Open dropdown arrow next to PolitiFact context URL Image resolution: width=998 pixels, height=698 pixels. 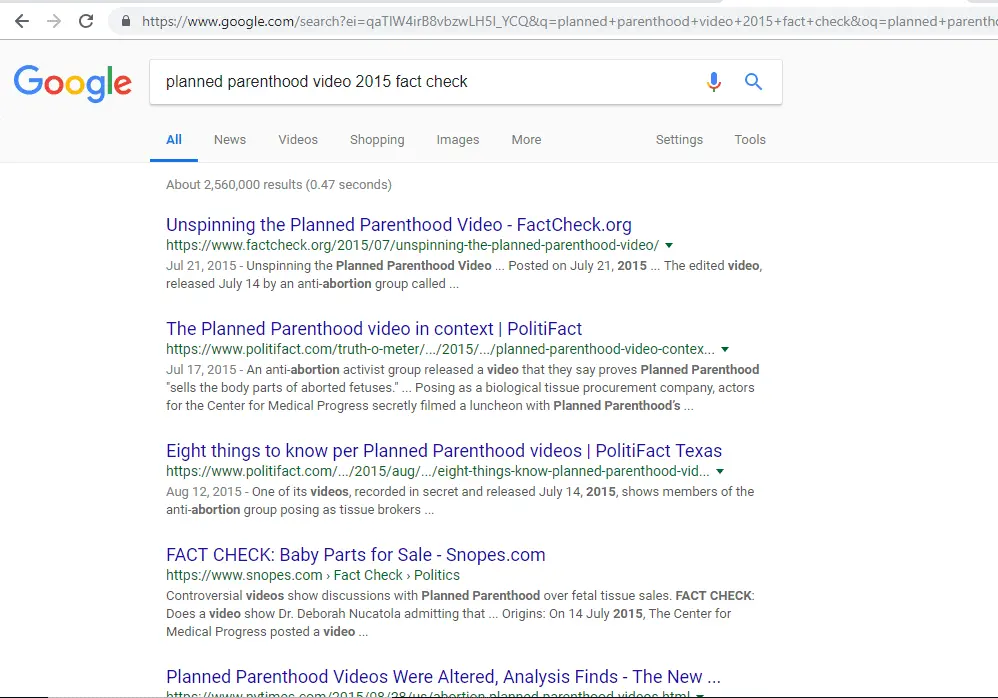point(725,350)
